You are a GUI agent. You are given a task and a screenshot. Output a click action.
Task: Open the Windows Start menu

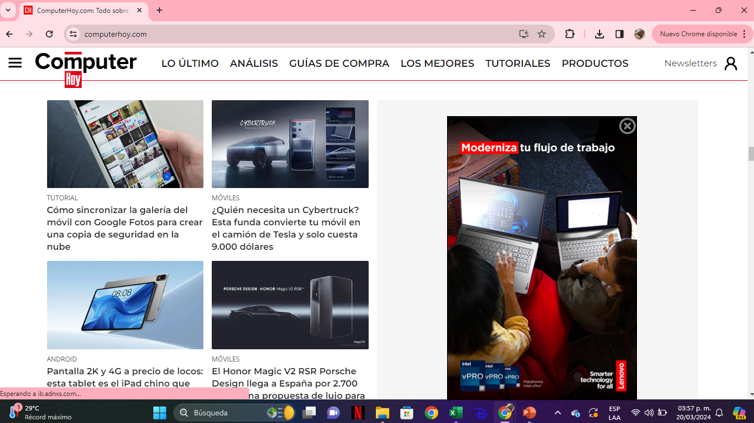point(159,412)
